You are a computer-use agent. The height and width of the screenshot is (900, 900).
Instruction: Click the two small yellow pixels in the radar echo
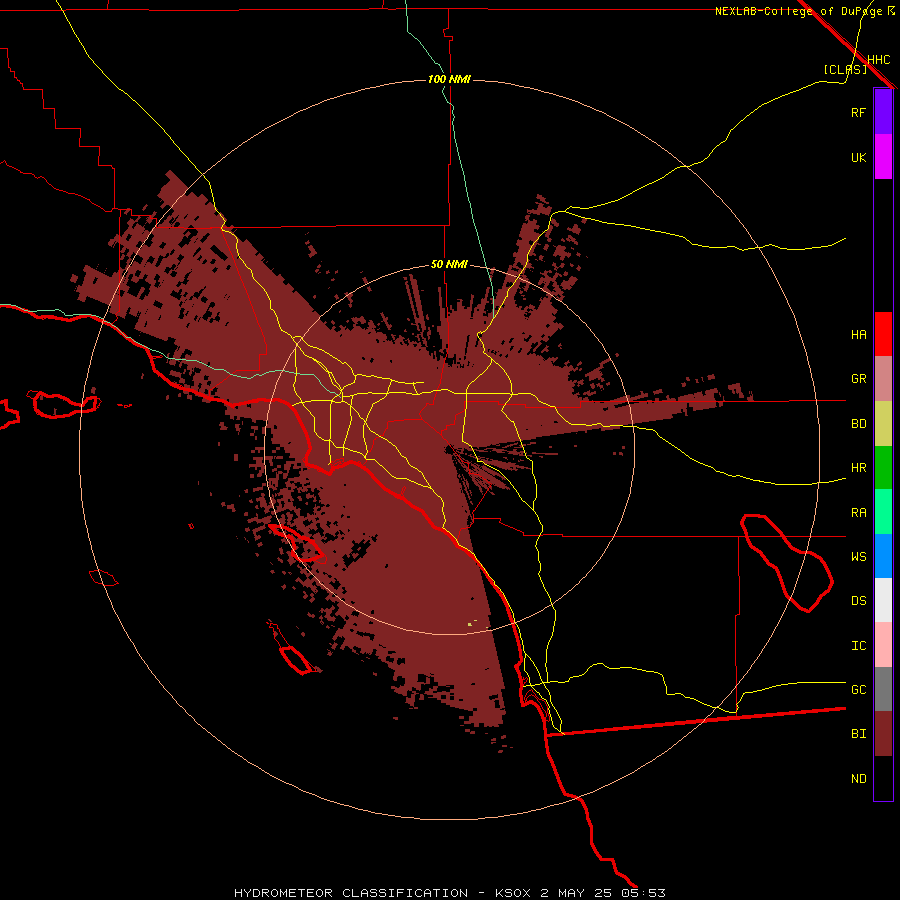[472, 623]
